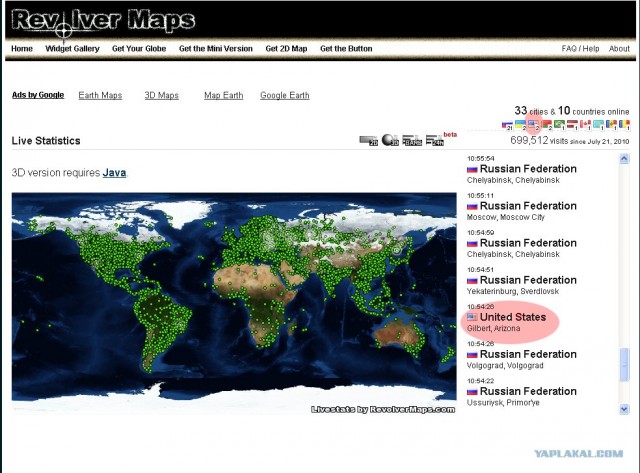The image size is (640, 473).
Task: Open the Bars statistics view icon
Action: [x=412, y=140]
